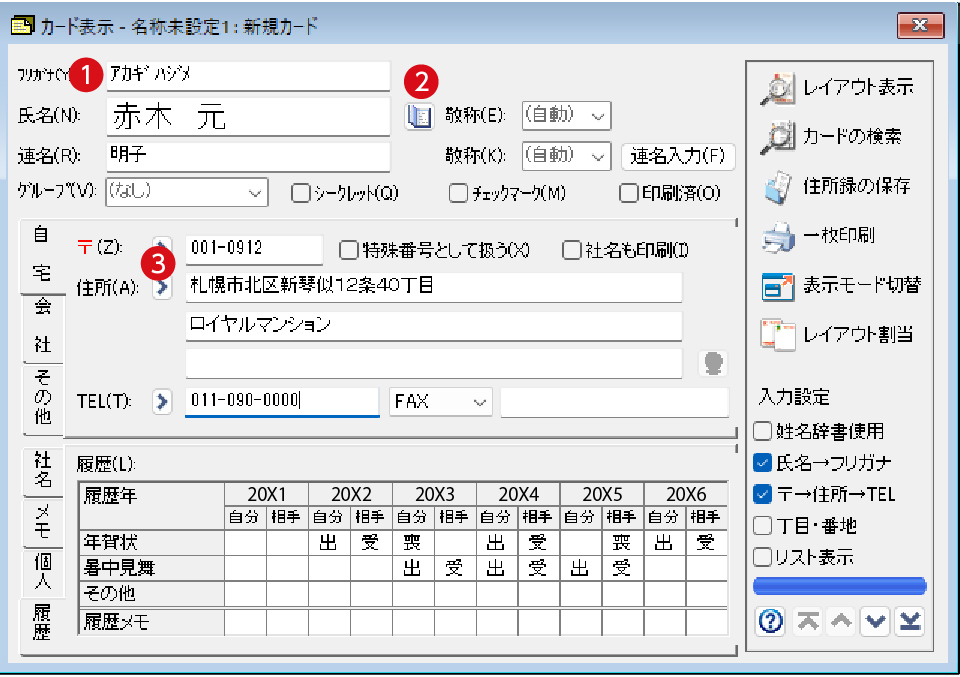Viewport: 960px width, 677px height.
Task: Click the light bulb icon near address fields
Action: [x=712, y=363]
